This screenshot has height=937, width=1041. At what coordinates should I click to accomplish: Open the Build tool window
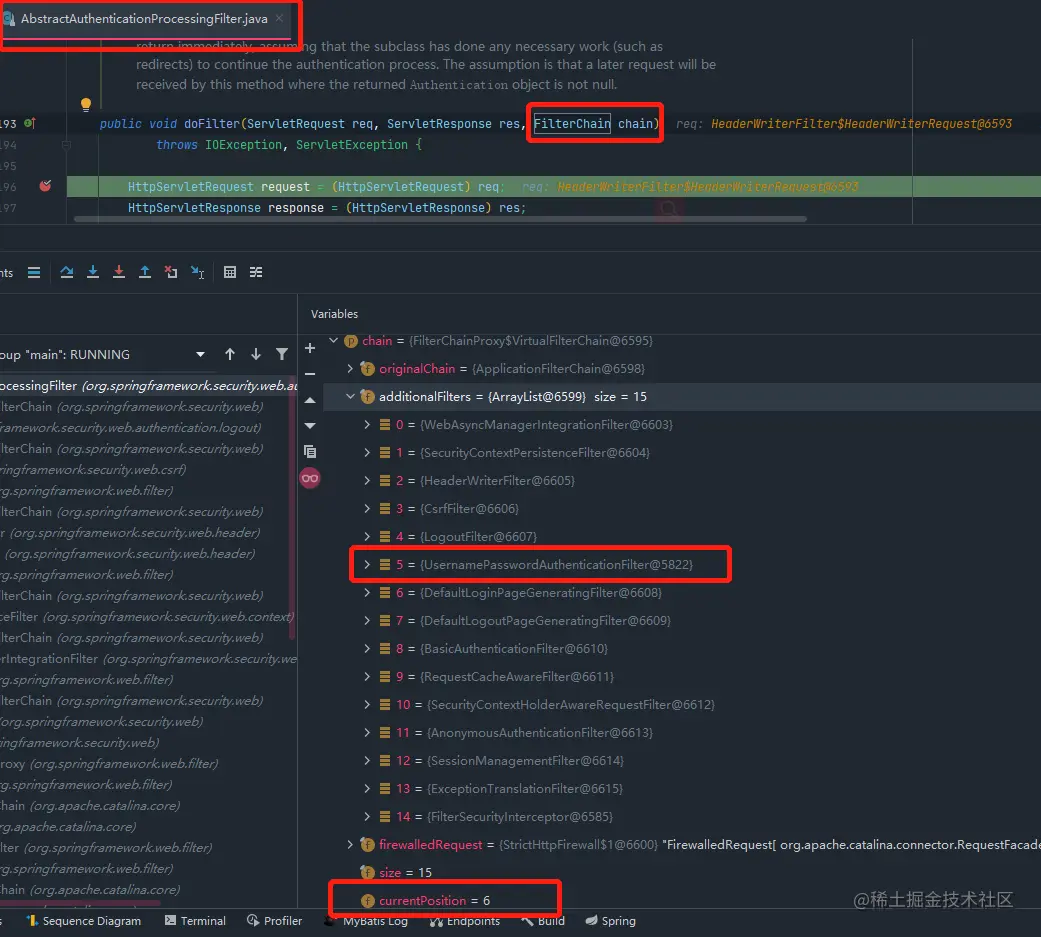coord(543,921)
